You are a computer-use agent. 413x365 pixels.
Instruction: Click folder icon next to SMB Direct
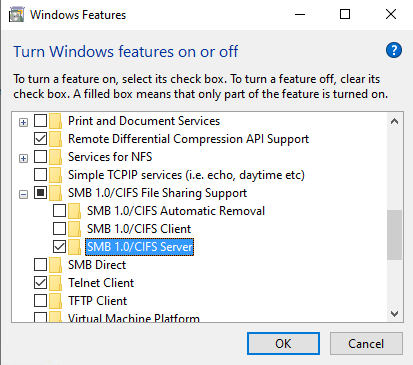(55, 265)
